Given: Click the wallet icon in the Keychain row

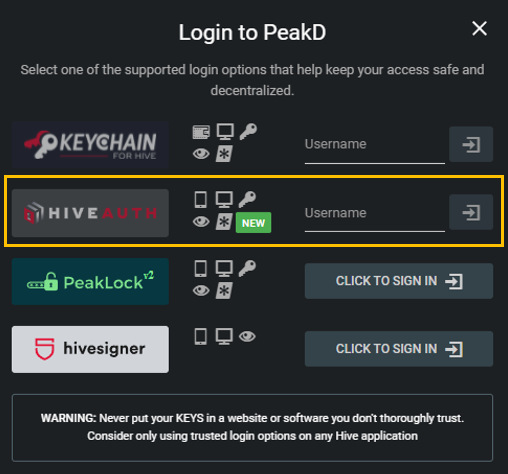Looking at the screenshot, I should [201, 132].
